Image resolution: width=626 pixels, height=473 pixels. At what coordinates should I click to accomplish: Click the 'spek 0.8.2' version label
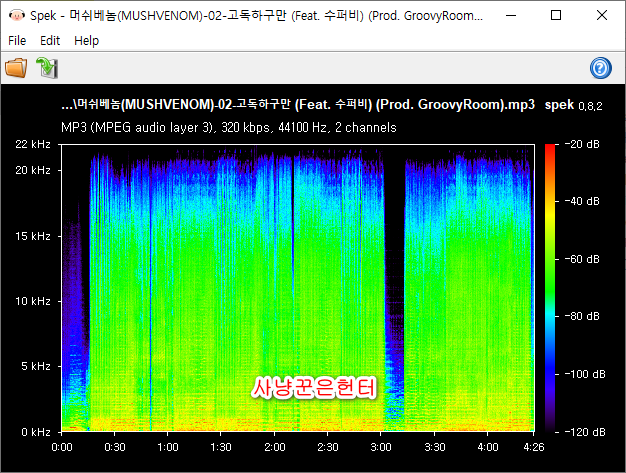tap(574, 105)
